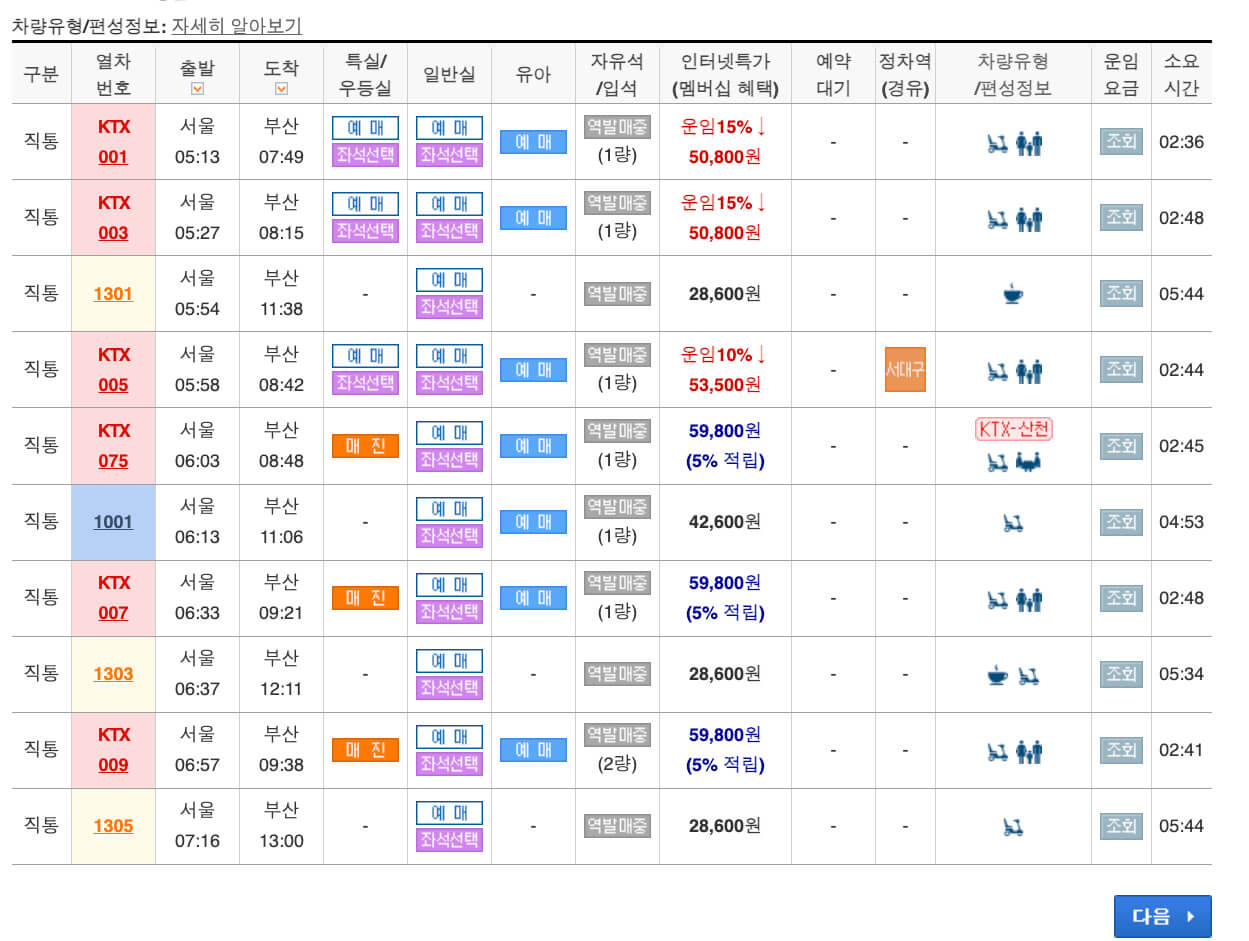Click wheelchair icon in KTX 075 row
1249x941 pixels.
pos(997,461)
